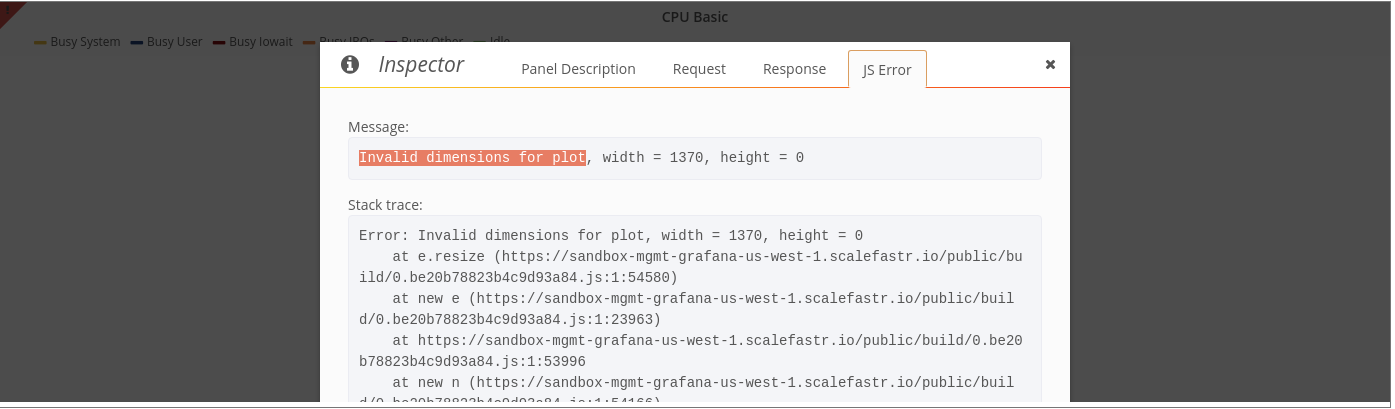Open the CPU Basic panel title menu
Screen dimensions: 1395x409
click(695, 17)
